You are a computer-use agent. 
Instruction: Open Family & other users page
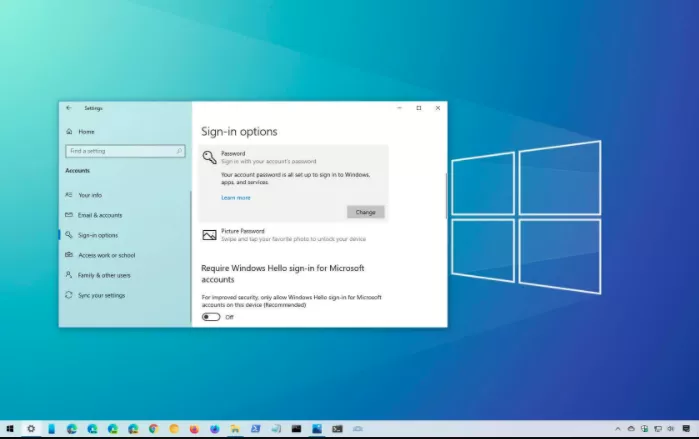pos(98,275)
